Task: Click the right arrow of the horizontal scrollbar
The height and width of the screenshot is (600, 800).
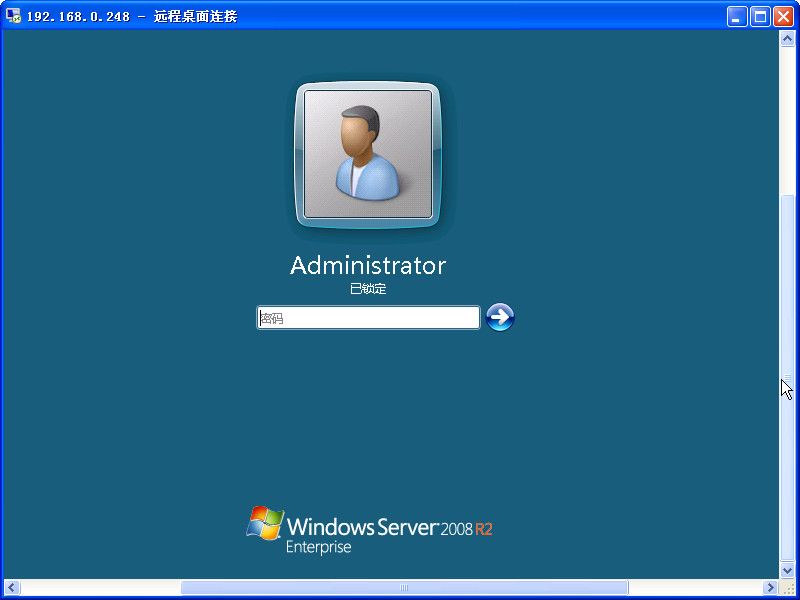Action: pos(768,589)
